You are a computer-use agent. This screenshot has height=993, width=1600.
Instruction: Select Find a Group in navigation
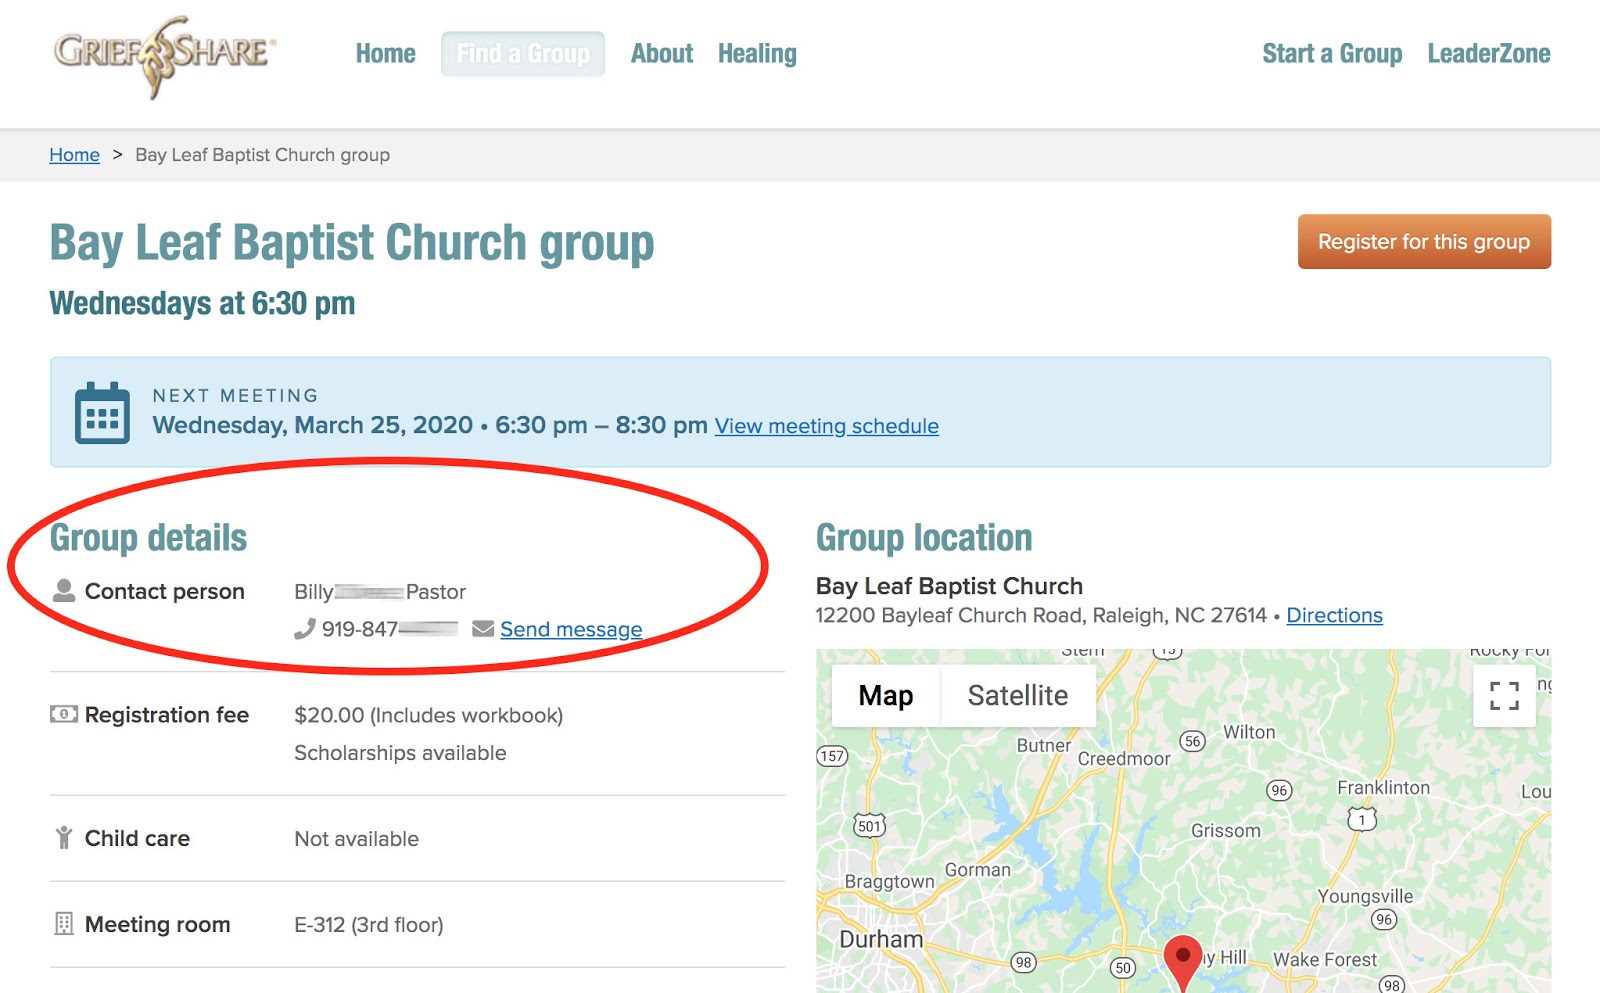[x=523, y=53]
